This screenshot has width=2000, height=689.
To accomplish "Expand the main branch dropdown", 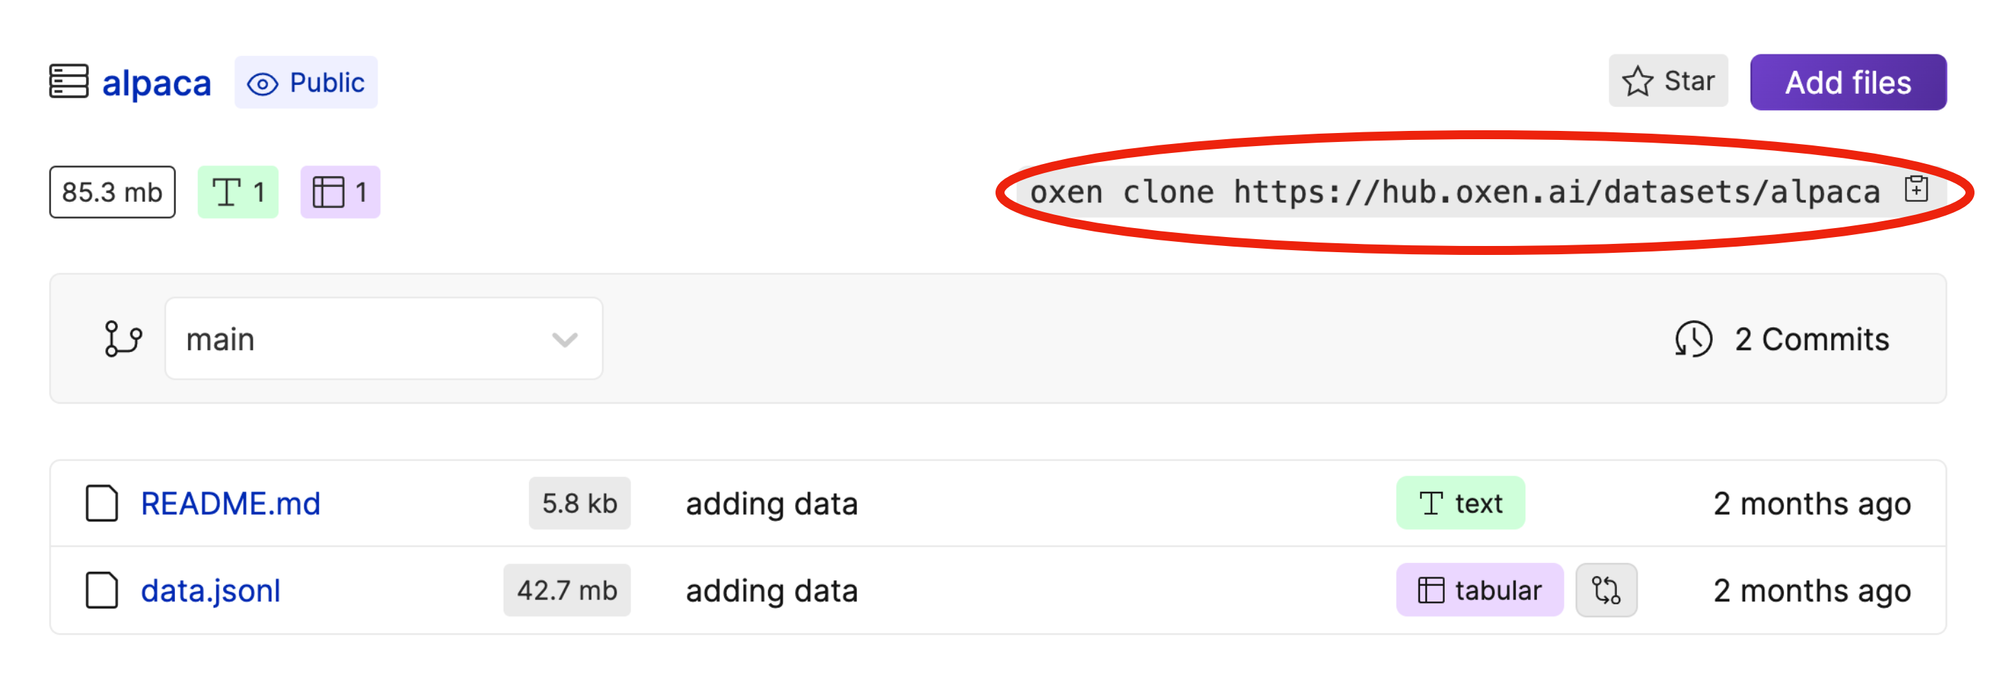I will tap(384, 339).
